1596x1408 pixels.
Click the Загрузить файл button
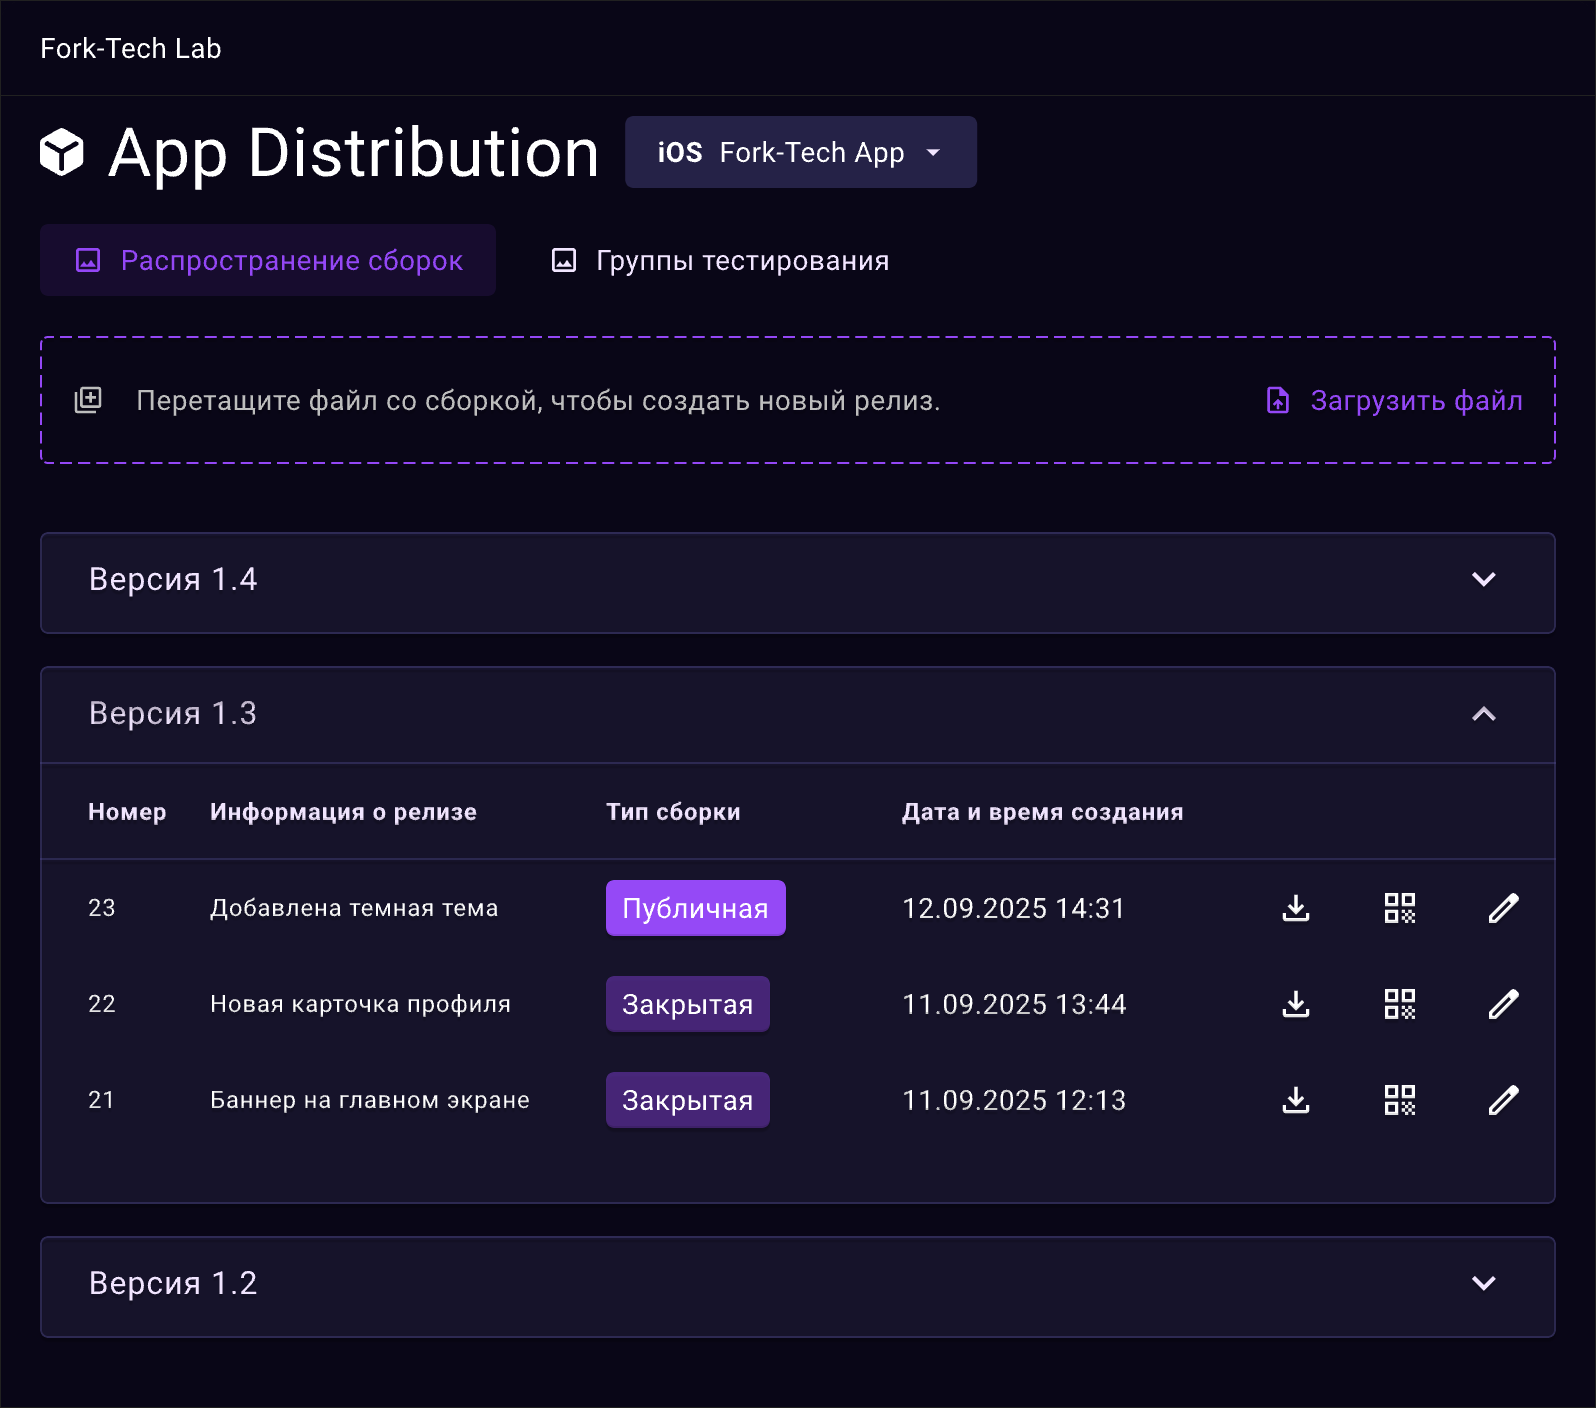pos(1395,400)
